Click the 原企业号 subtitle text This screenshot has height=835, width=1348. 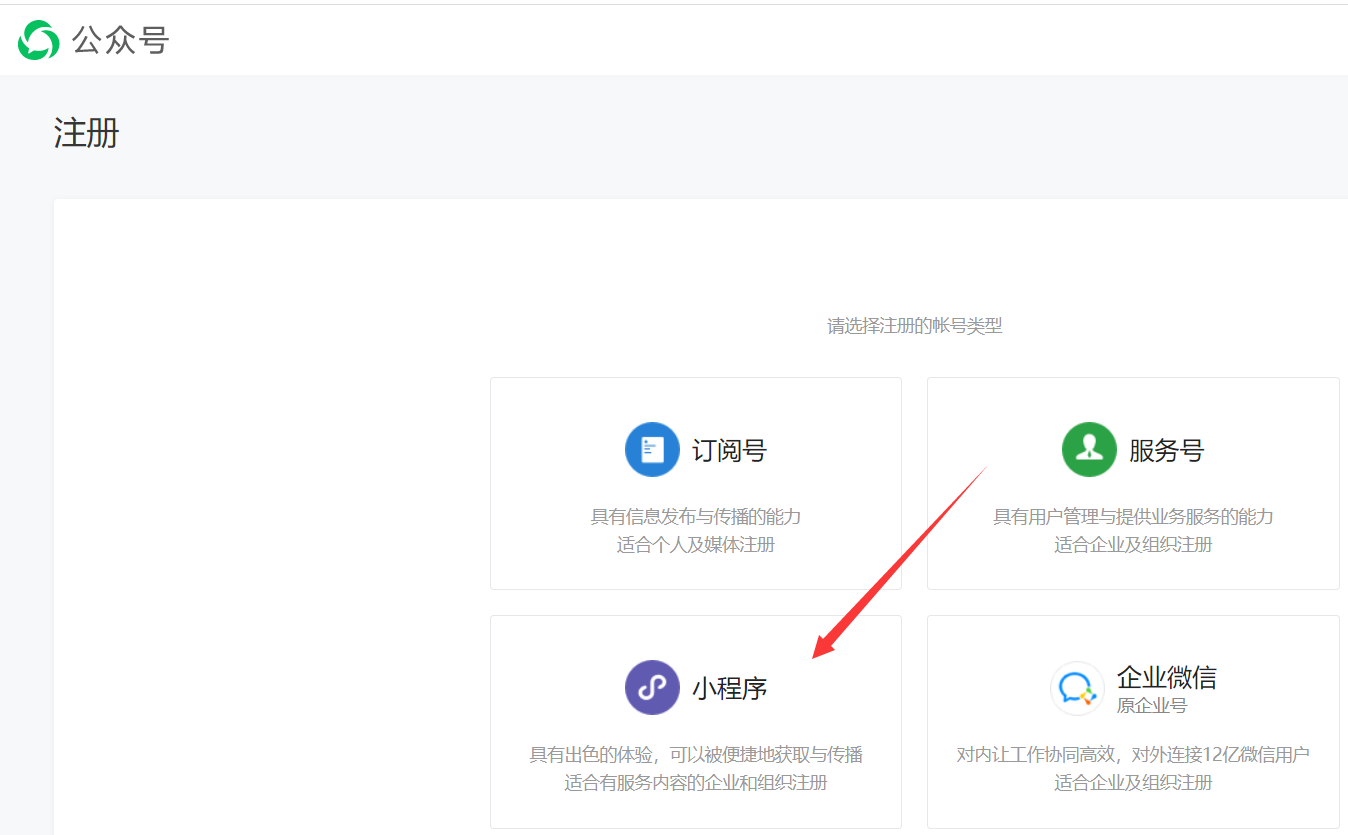[1152, 706]
